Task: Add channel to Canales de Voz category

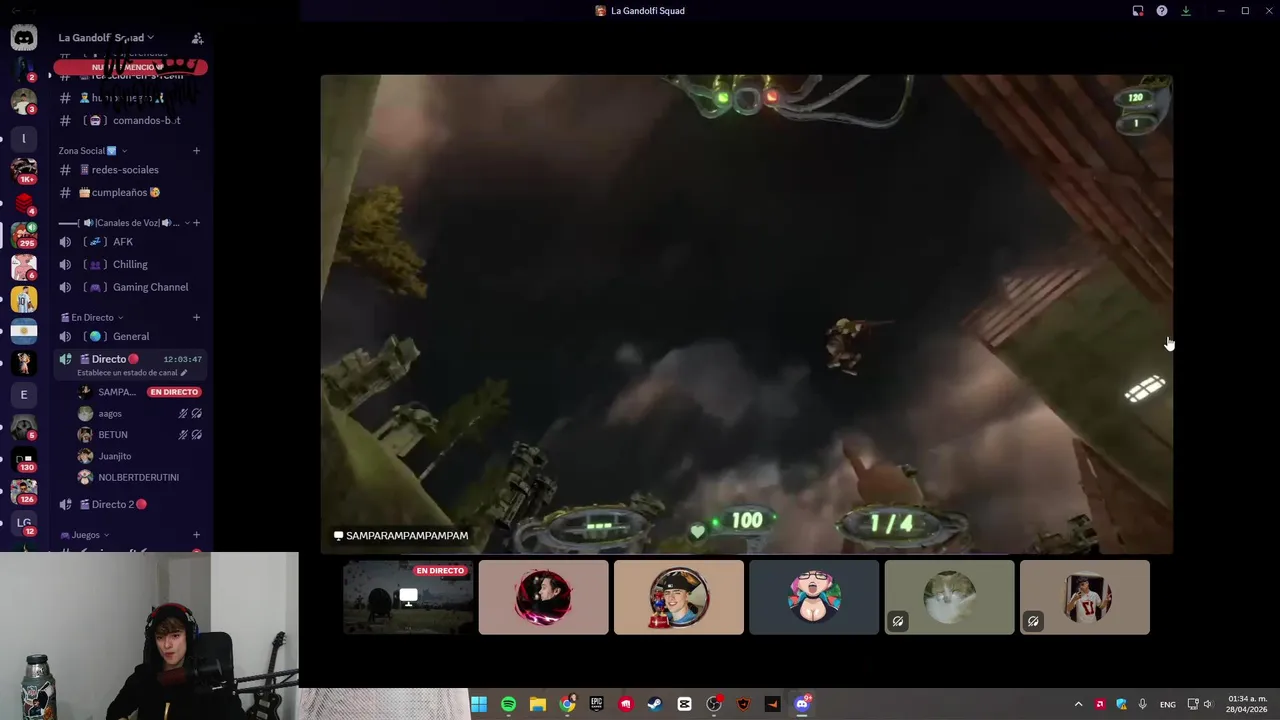Action: [196, 223]
